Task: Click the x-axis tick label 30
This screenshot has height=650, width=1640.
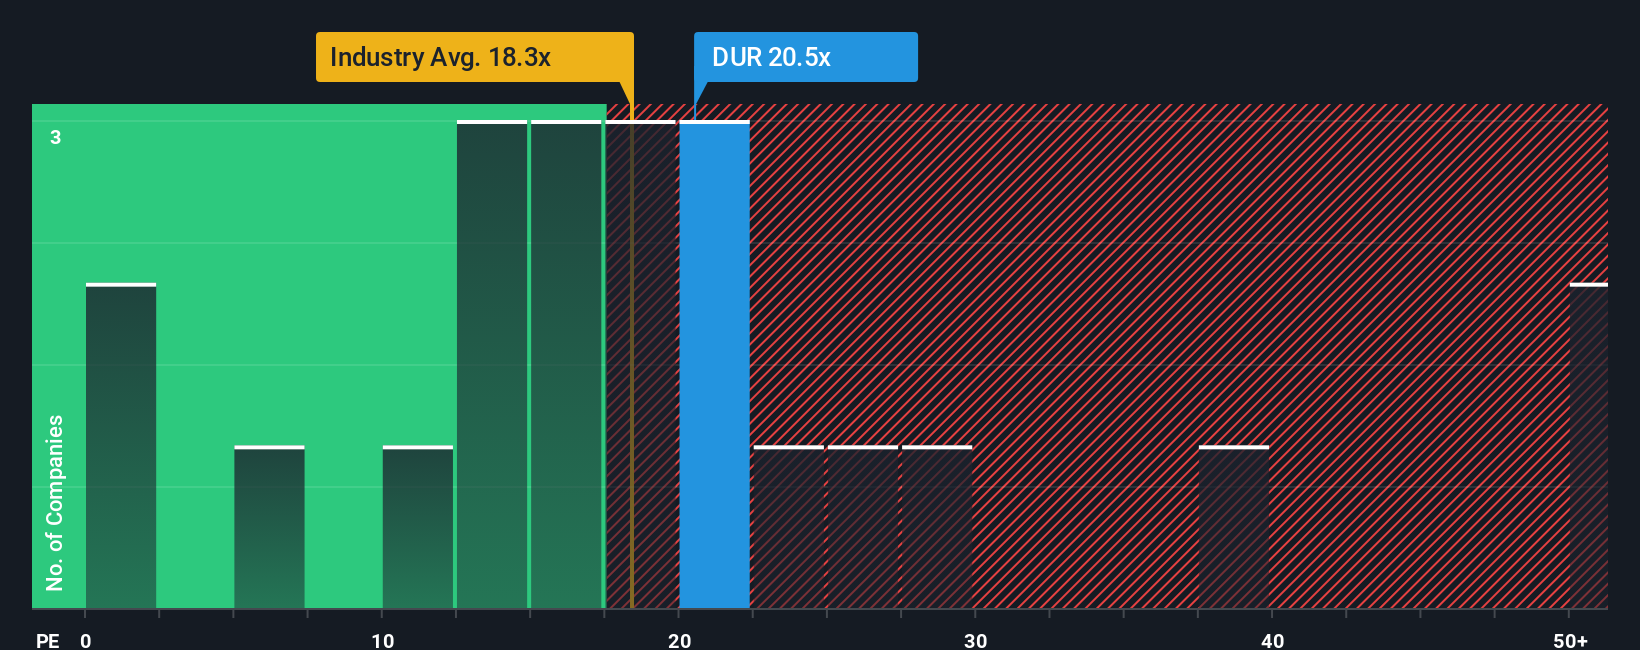Action: 976,641
